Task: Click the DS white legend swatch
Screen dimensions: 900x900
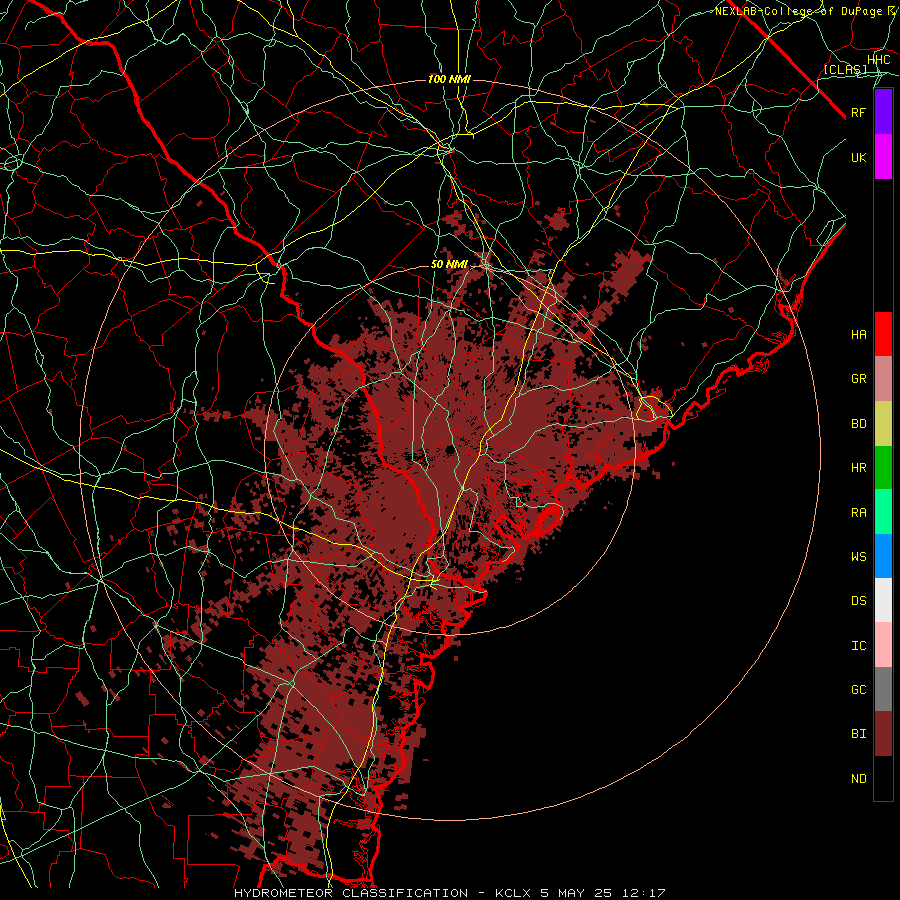Action: [883, 600]
